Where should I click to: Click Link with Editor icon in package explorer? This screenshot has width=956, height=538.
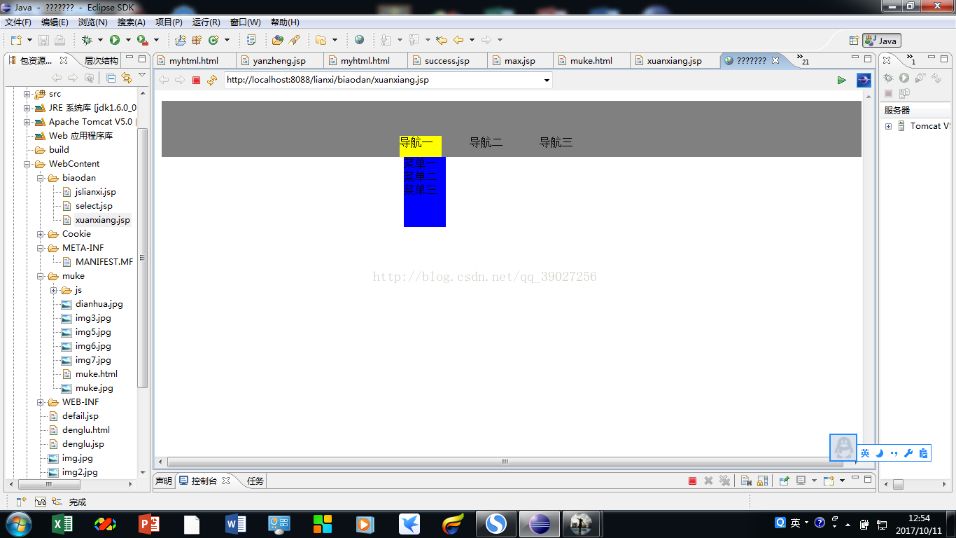(126, 77)
